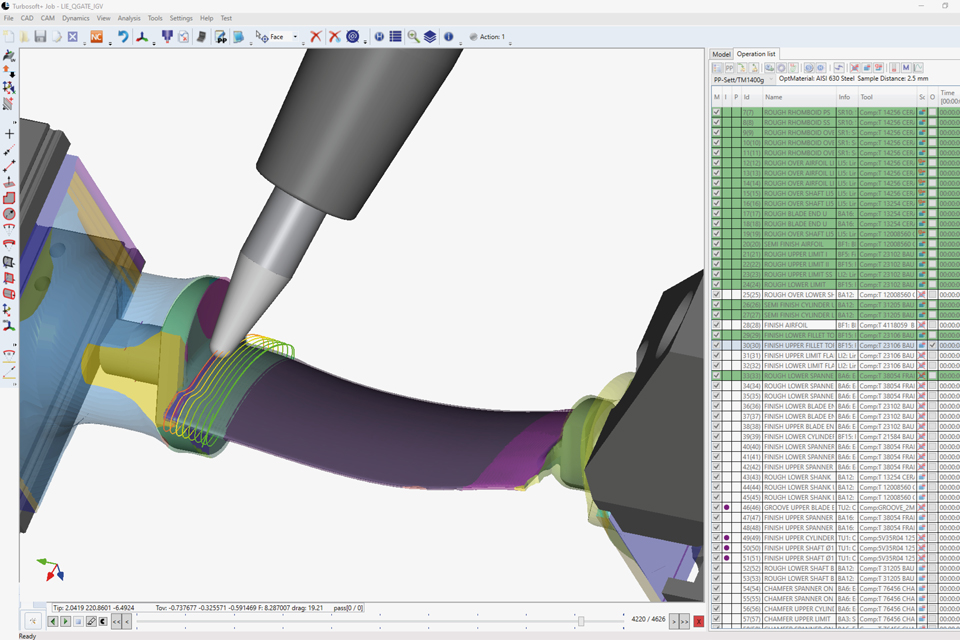Screen dimensions: 960x640
Task: Click the save floppy disk icon
Action: pos(41,37)
